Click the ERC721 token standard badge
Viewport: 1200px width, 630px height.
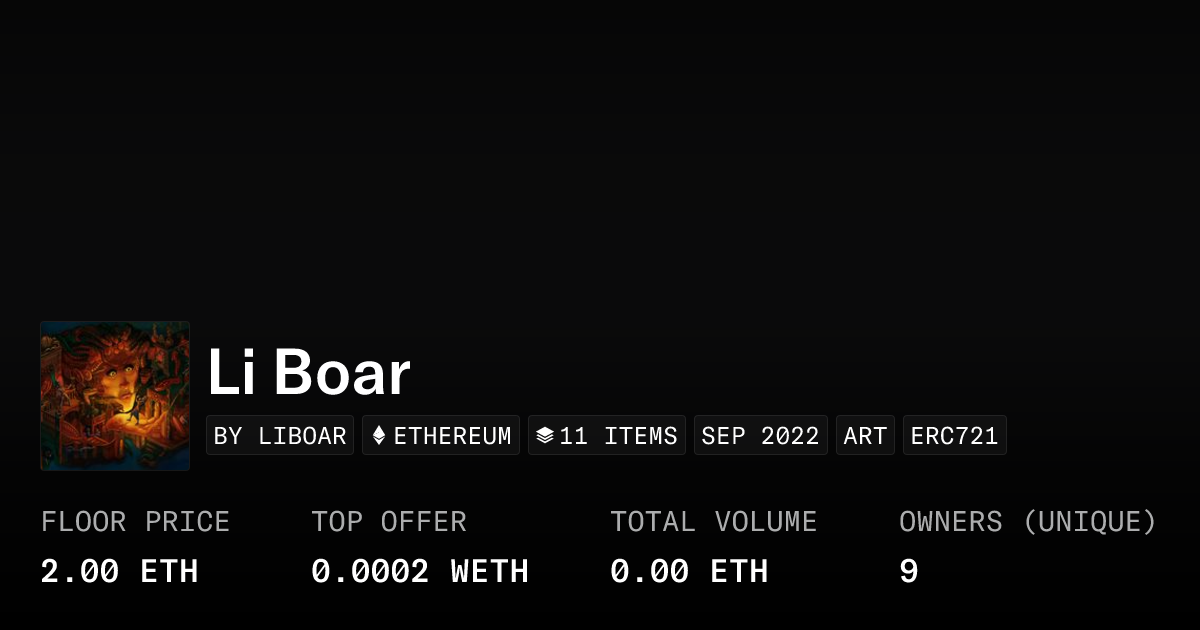click(954, 436)
